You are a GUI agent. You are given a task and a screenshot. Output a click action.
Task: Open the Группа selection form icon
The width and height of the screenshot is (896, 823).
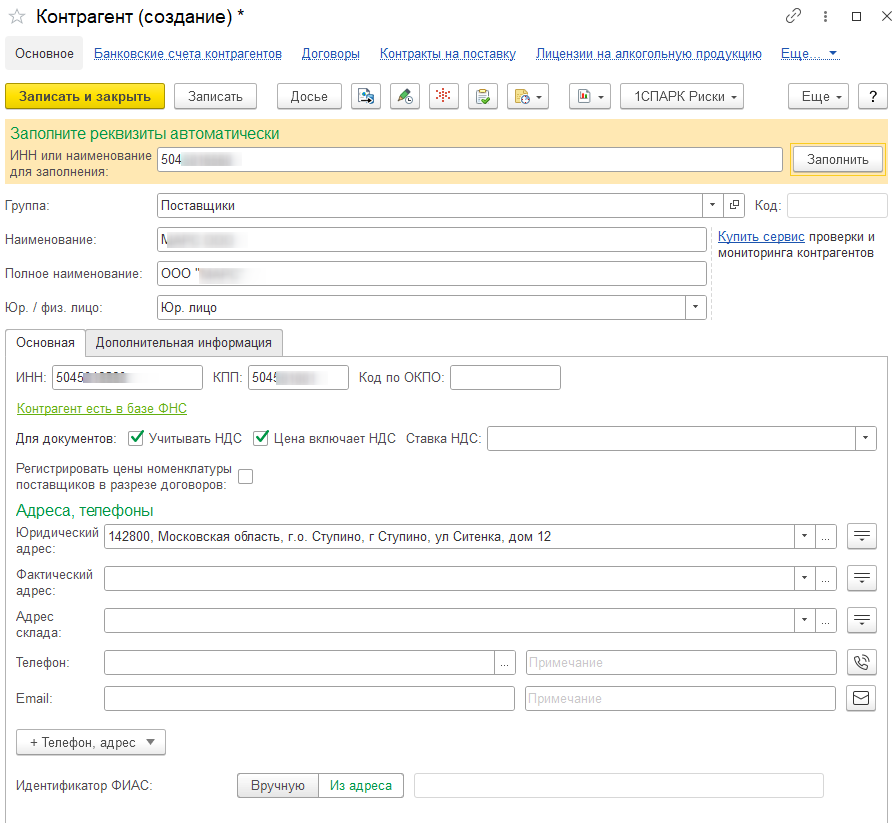coord(735,205)
